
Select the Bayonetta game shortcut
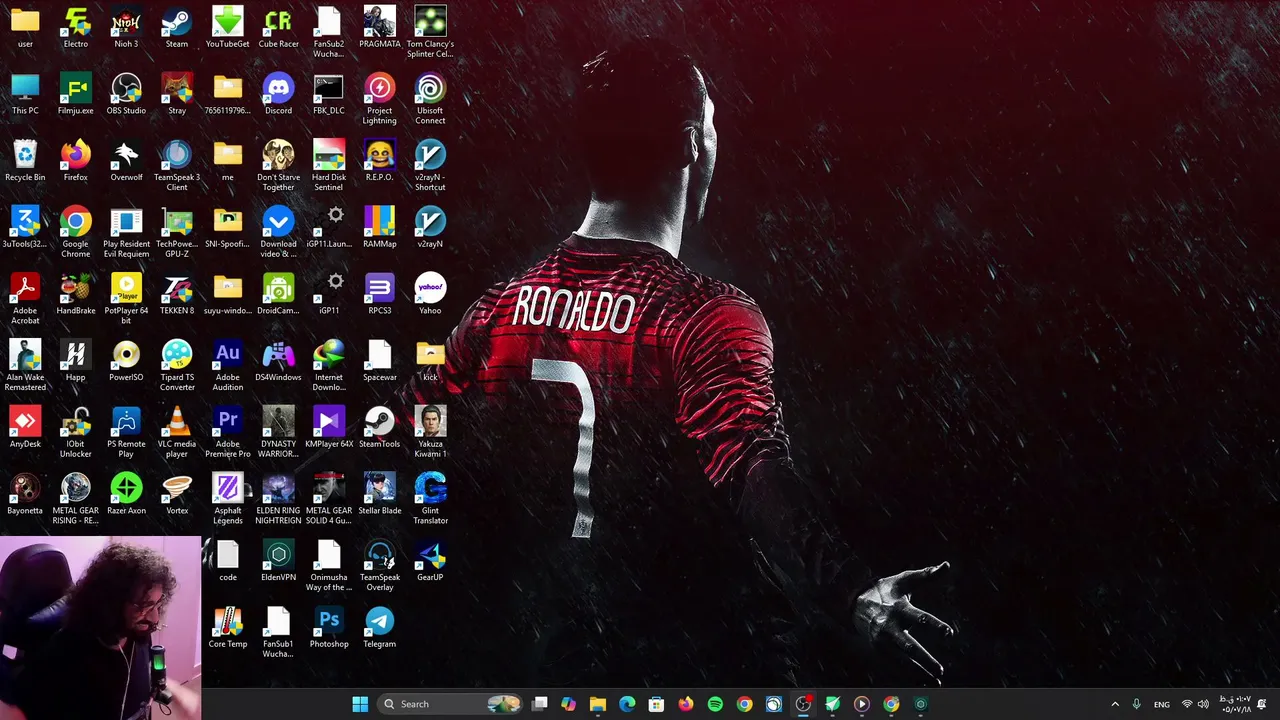(x=25, y=494)
